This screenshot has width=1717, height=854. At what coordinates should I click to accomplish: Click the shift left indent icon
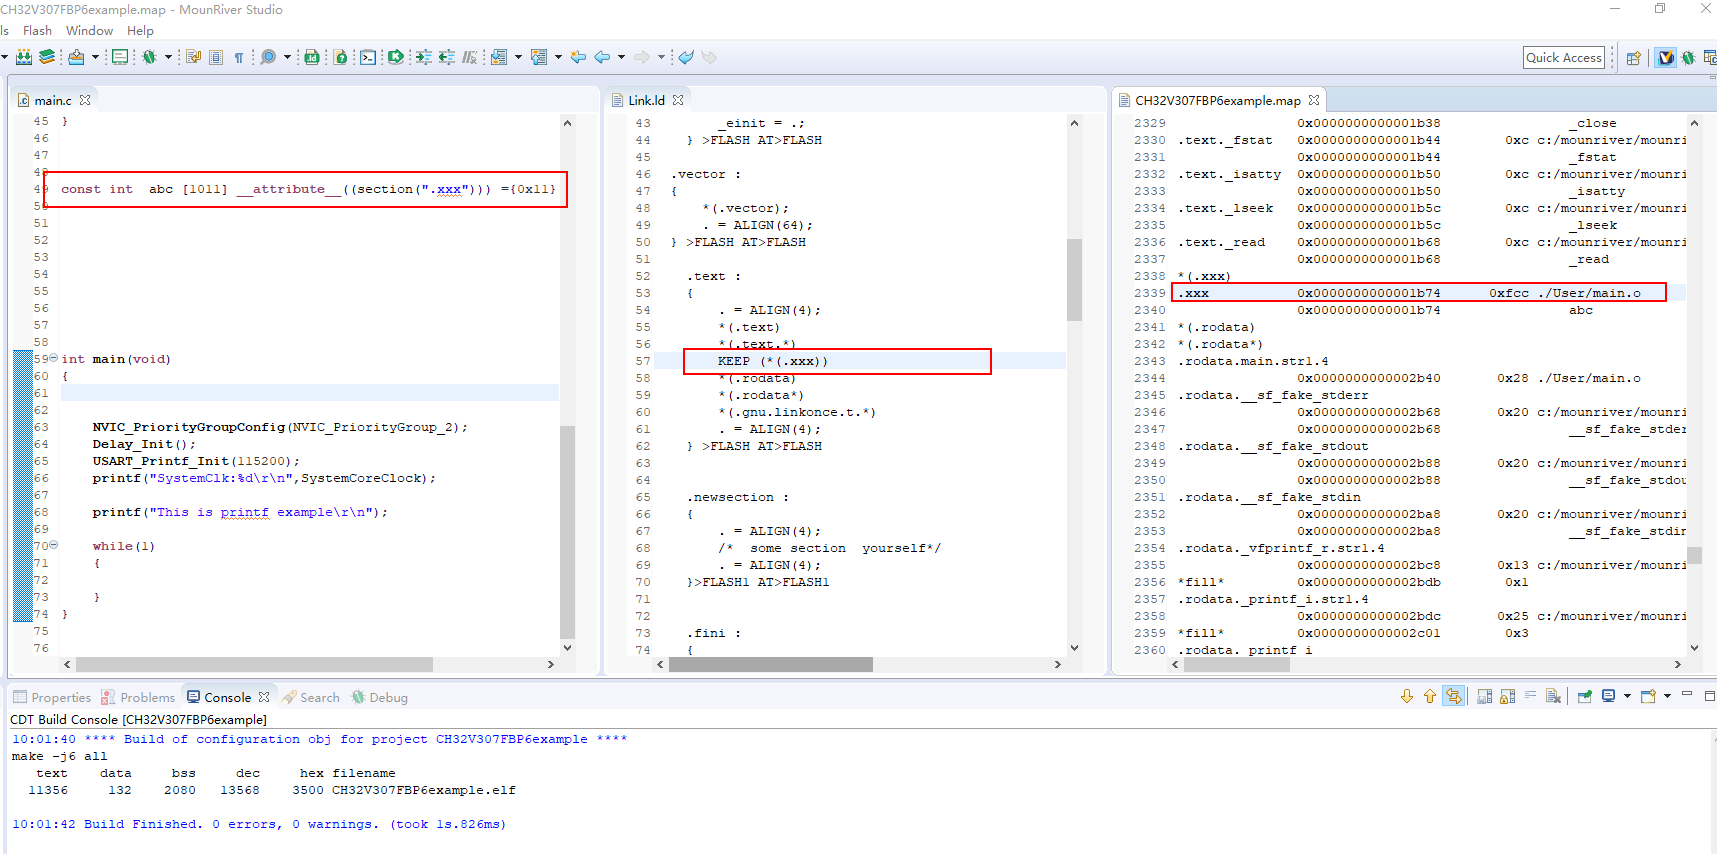pos(447,57)
